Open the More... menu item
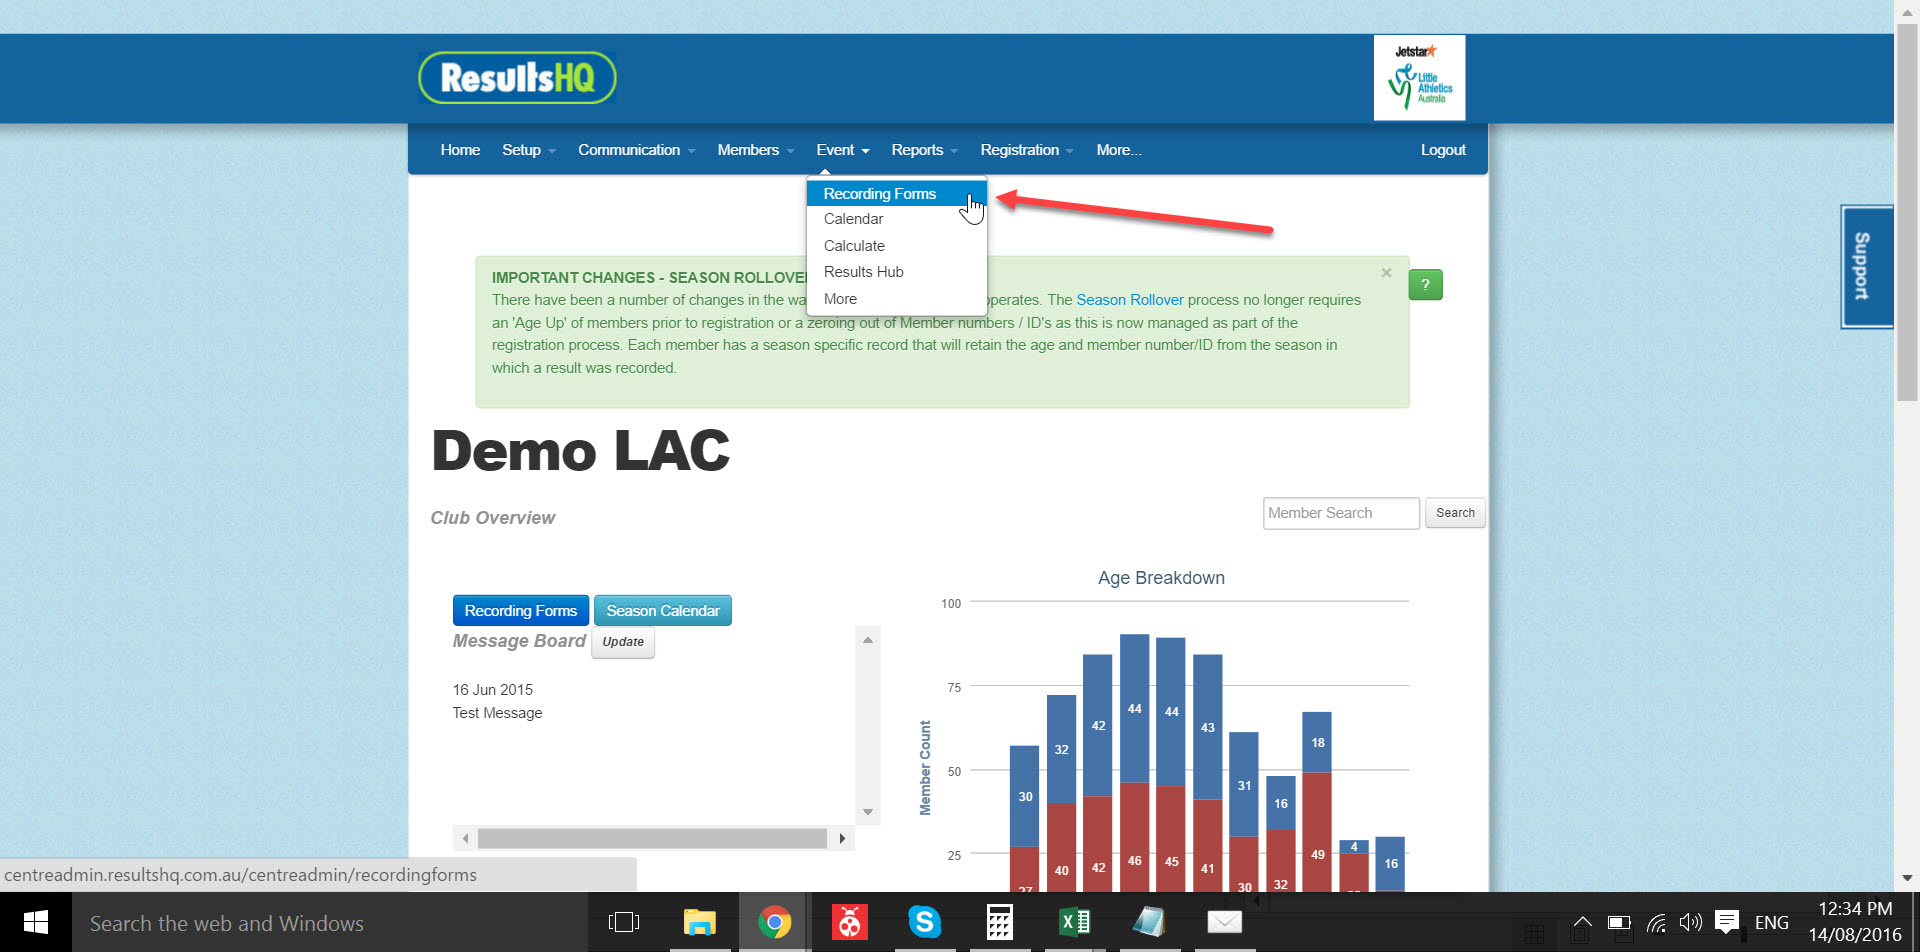The width and height of the screenshot is (1920, 952). pos(1118,150)
